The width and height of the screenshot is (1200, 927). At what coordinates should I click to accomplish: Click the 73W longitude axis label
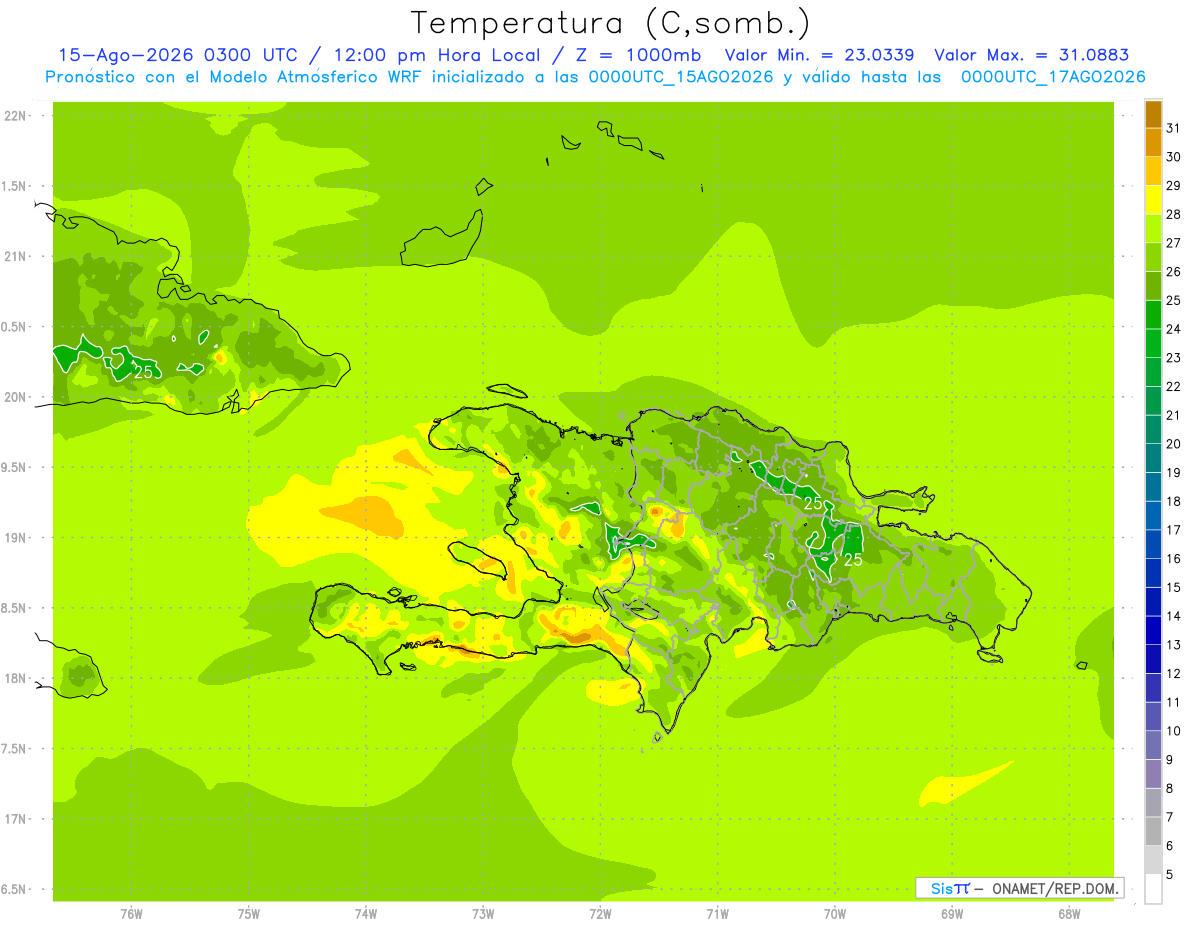point(483,914)
